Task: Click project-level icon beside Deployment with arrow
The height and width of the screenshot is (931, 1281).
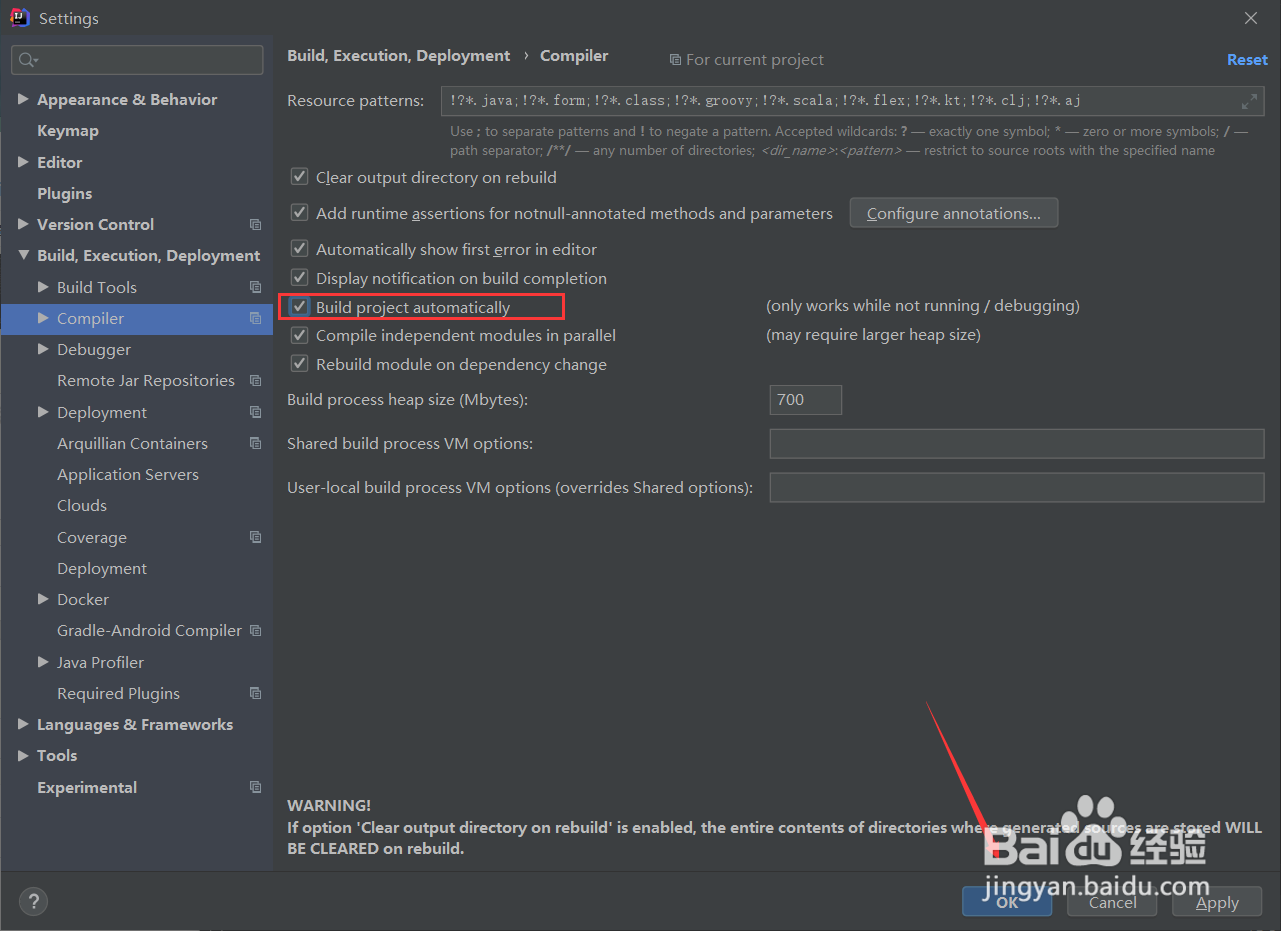Action: tap(255, 412)
